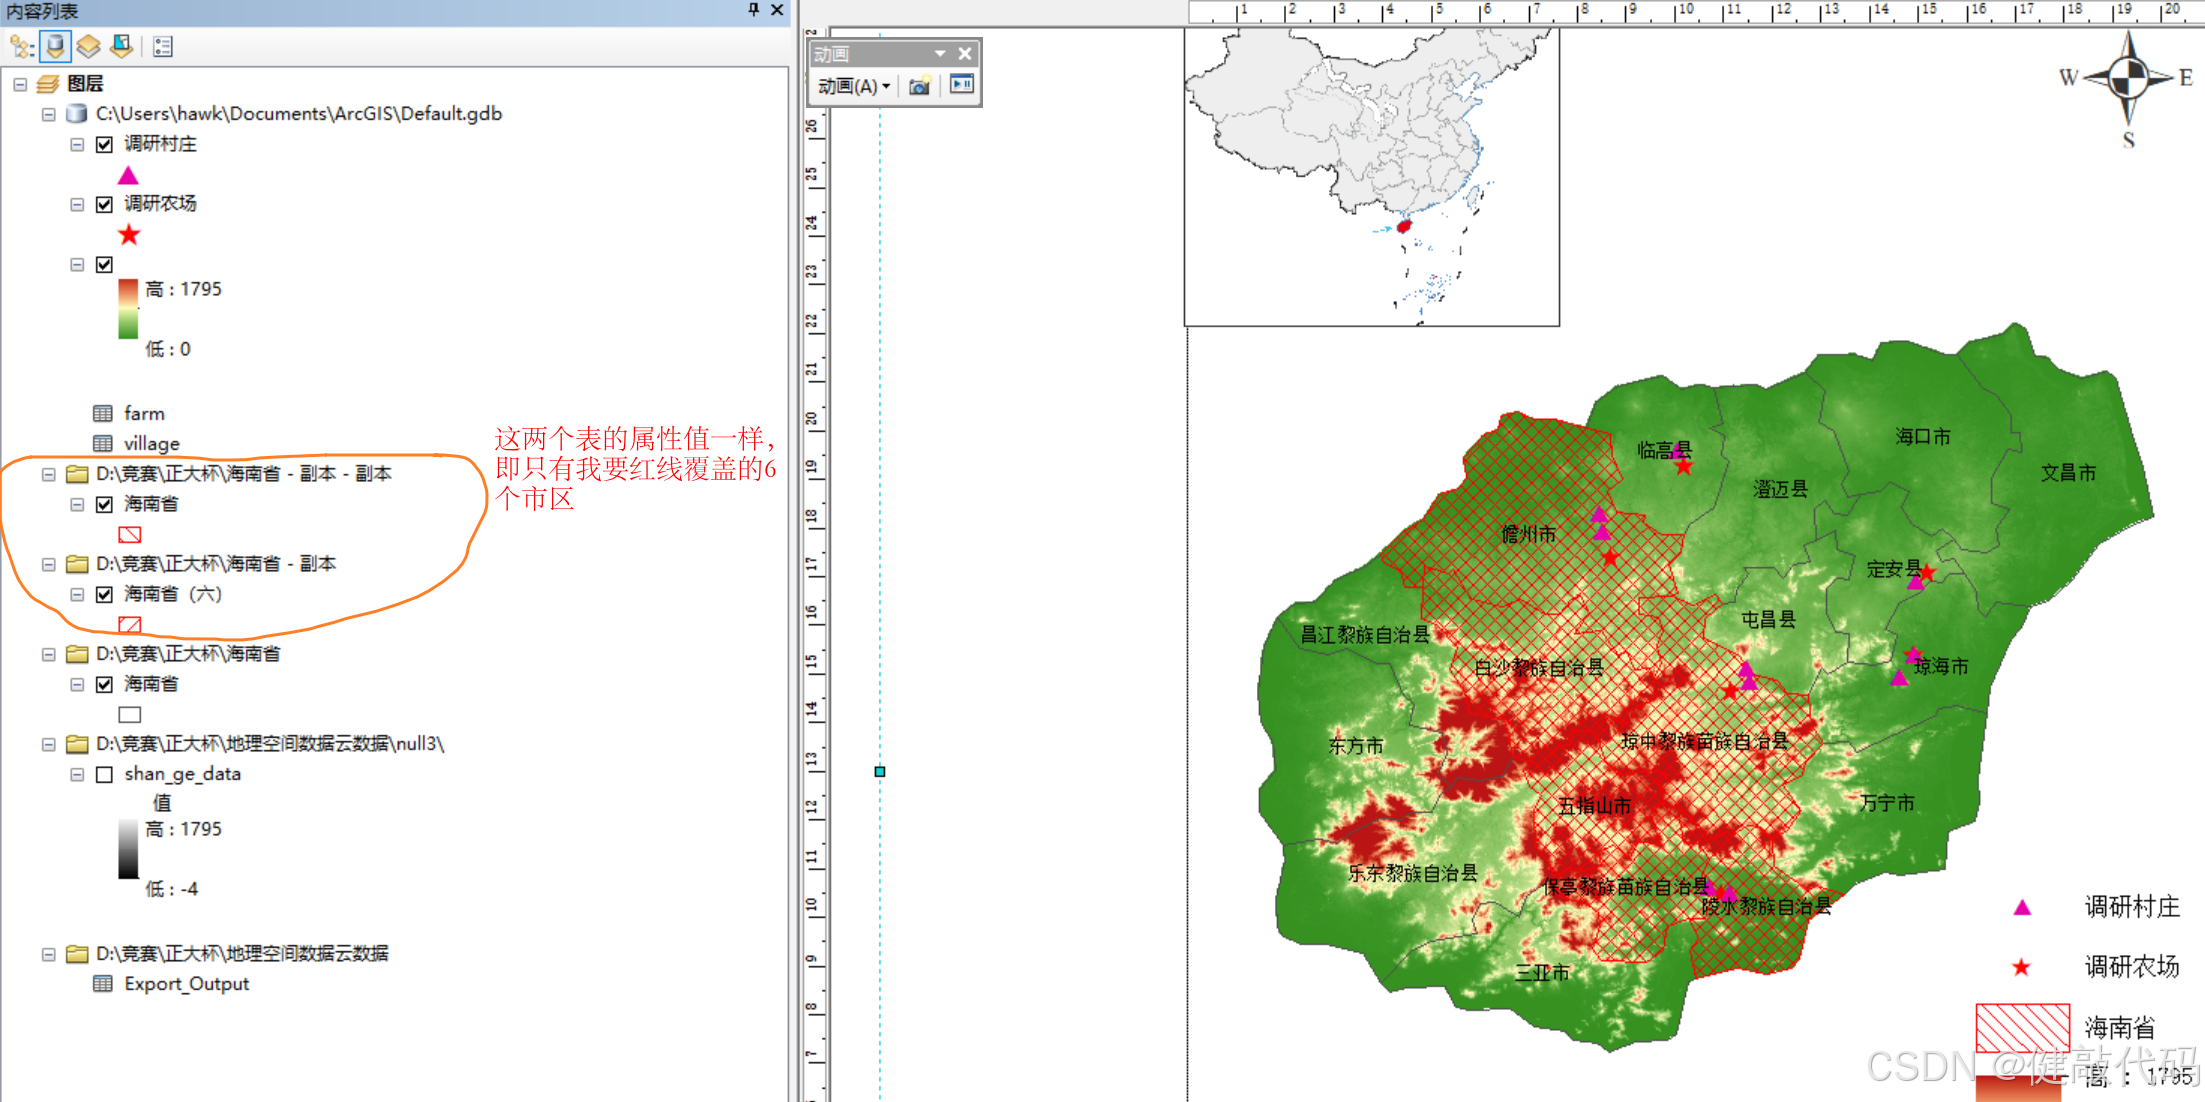This screenshot has height=1102, width=2205.
Task: Click Capture View camera icon
Action: click(x=919, y=86)
